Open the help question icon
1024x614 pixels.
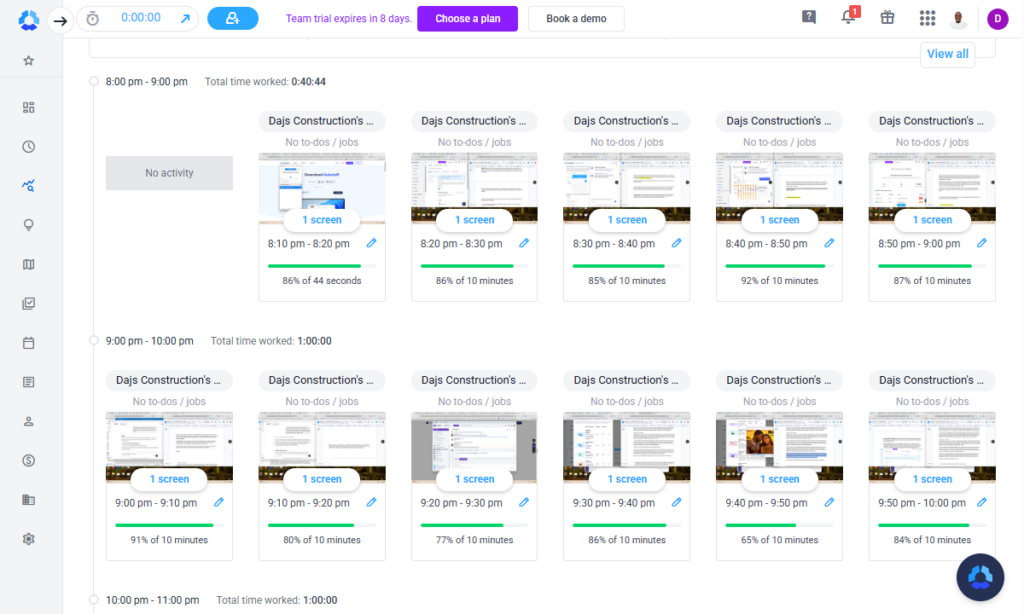click(x=808, y=17)
